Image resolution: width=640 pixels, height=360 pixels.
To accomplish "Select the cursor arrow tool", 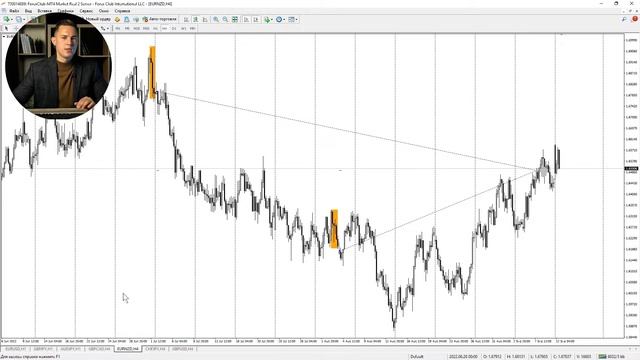I will click(6, 28).
